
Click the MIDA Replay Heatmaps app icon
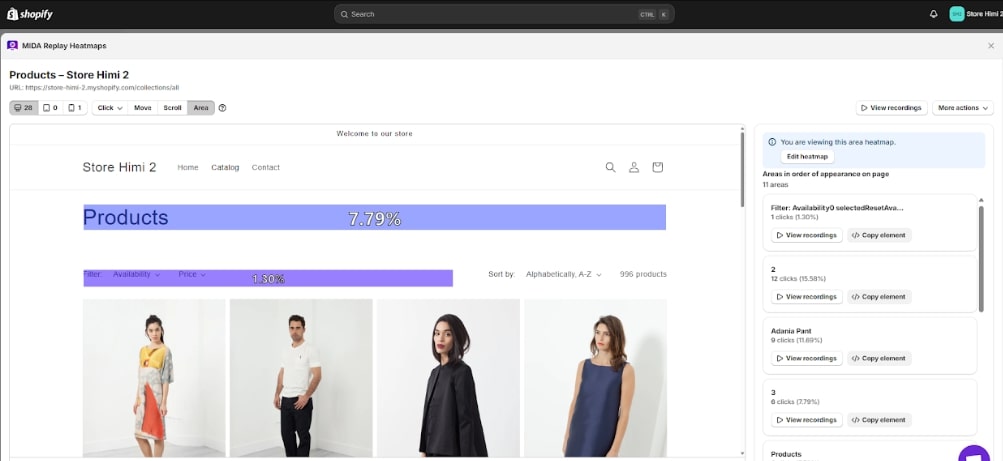click(x=12, y=45)
